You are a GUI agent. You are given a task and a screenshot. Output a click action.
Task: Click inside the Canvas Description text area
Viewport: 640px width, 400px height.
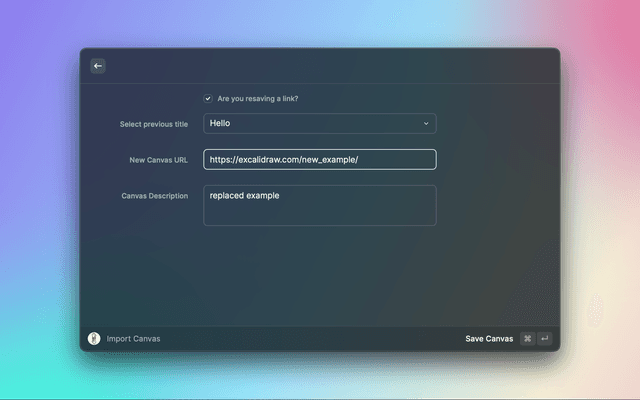[x=319, y=212]
